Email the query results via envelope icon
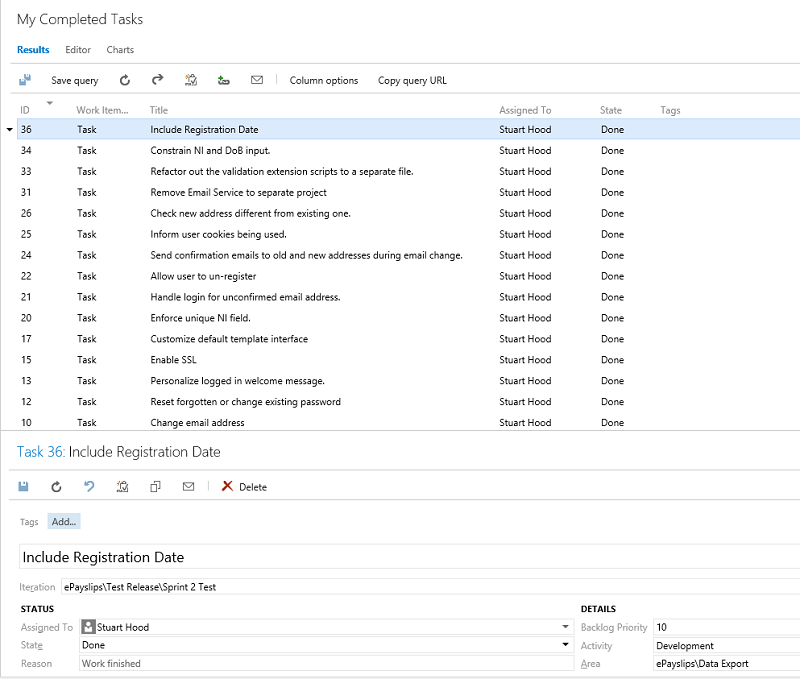Image resolution: width=800 pixels, height=679 pixels. tap(257, 80)
